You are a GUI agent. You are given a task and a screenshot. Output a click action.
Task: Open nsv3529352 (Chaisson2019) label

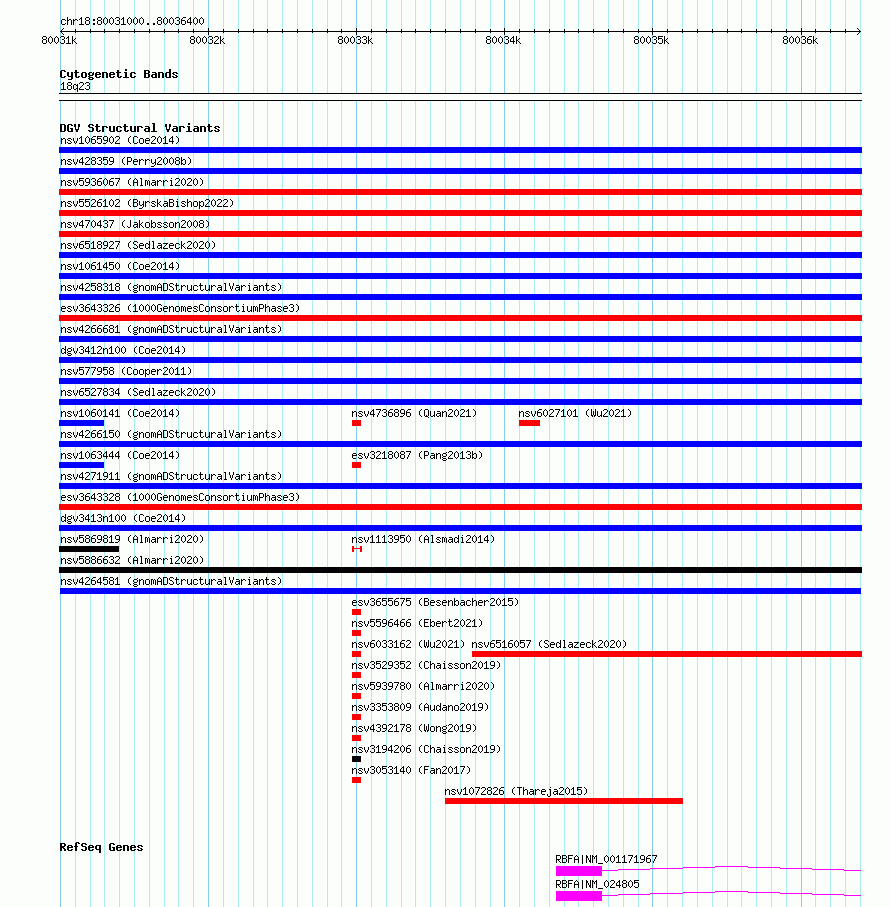[426, 665]
